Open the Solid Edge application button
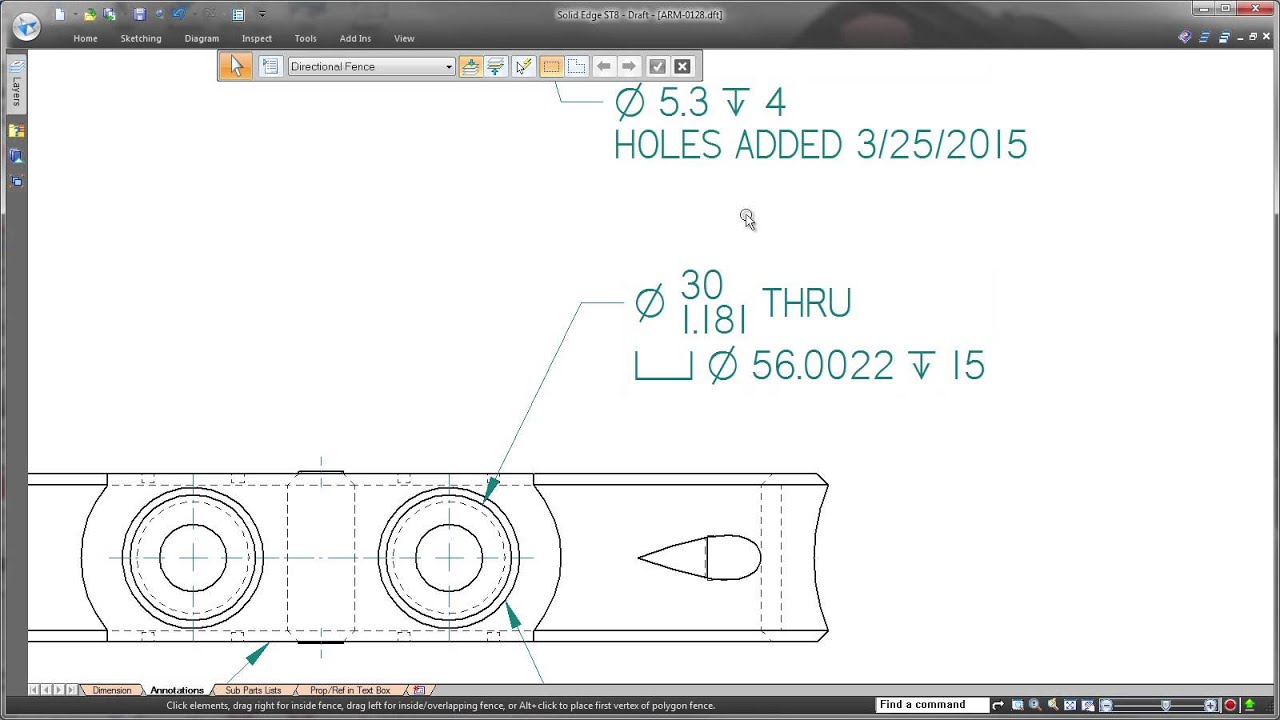Image resolution: width=1280 pixels, height=720 pixels. 26,27
